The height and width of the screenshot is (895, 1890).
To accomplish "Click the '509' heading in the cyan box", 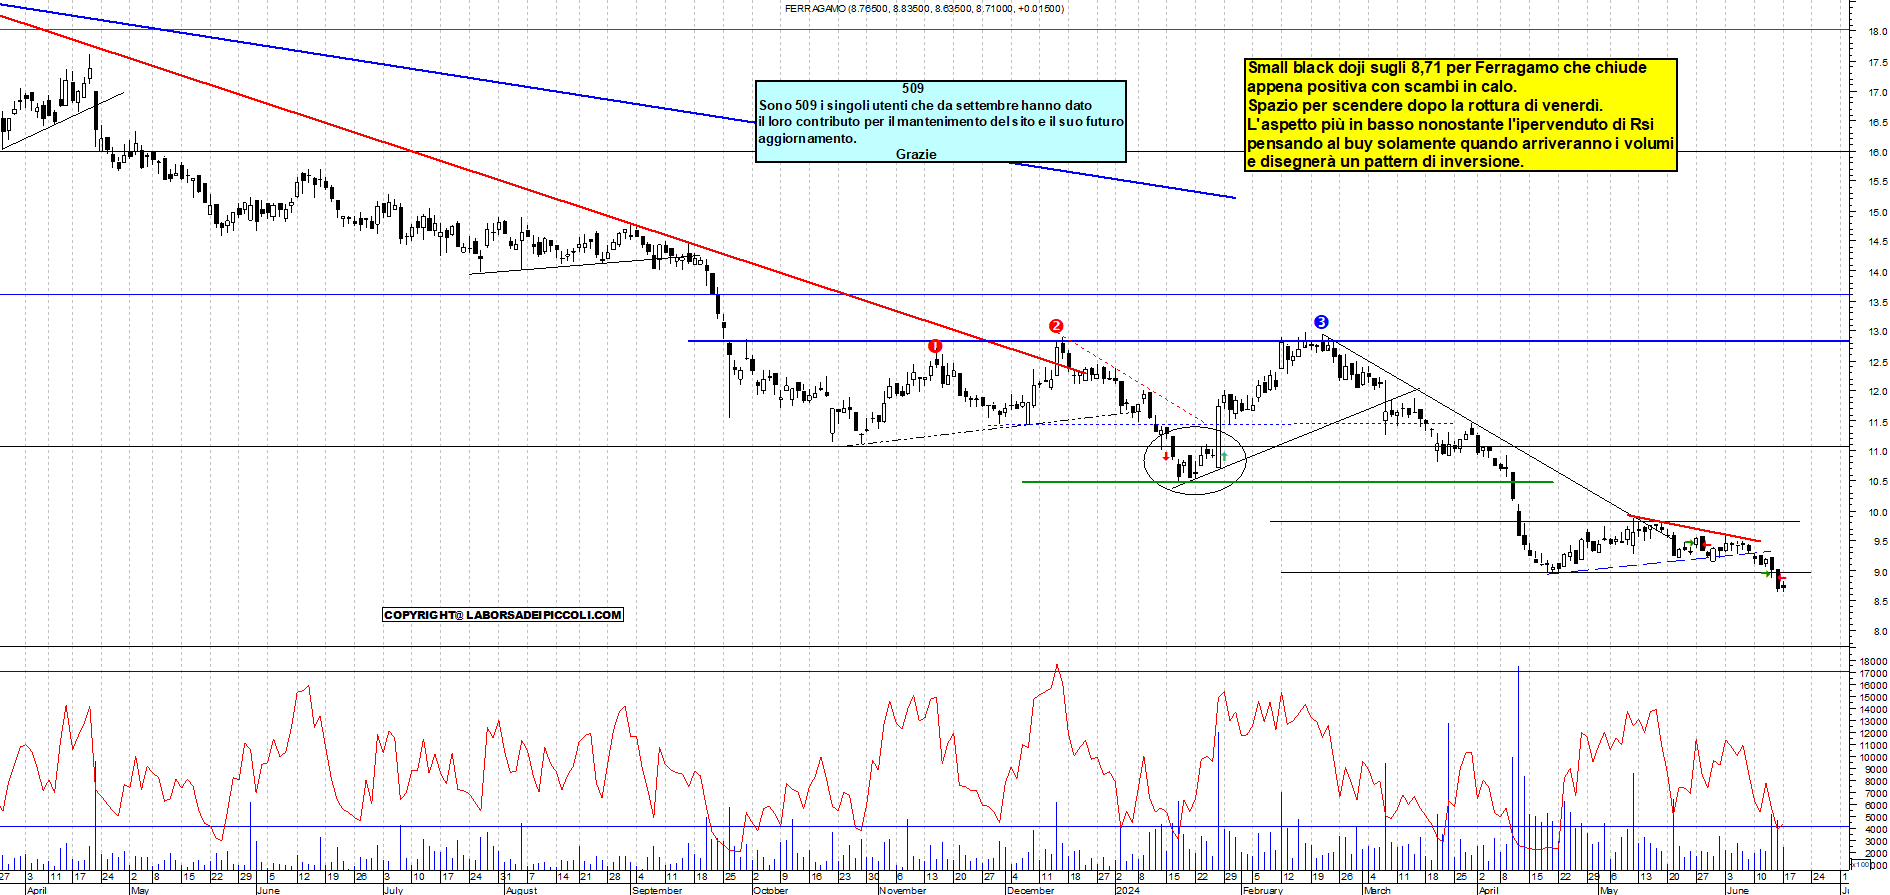I will (x=913, y=88).
